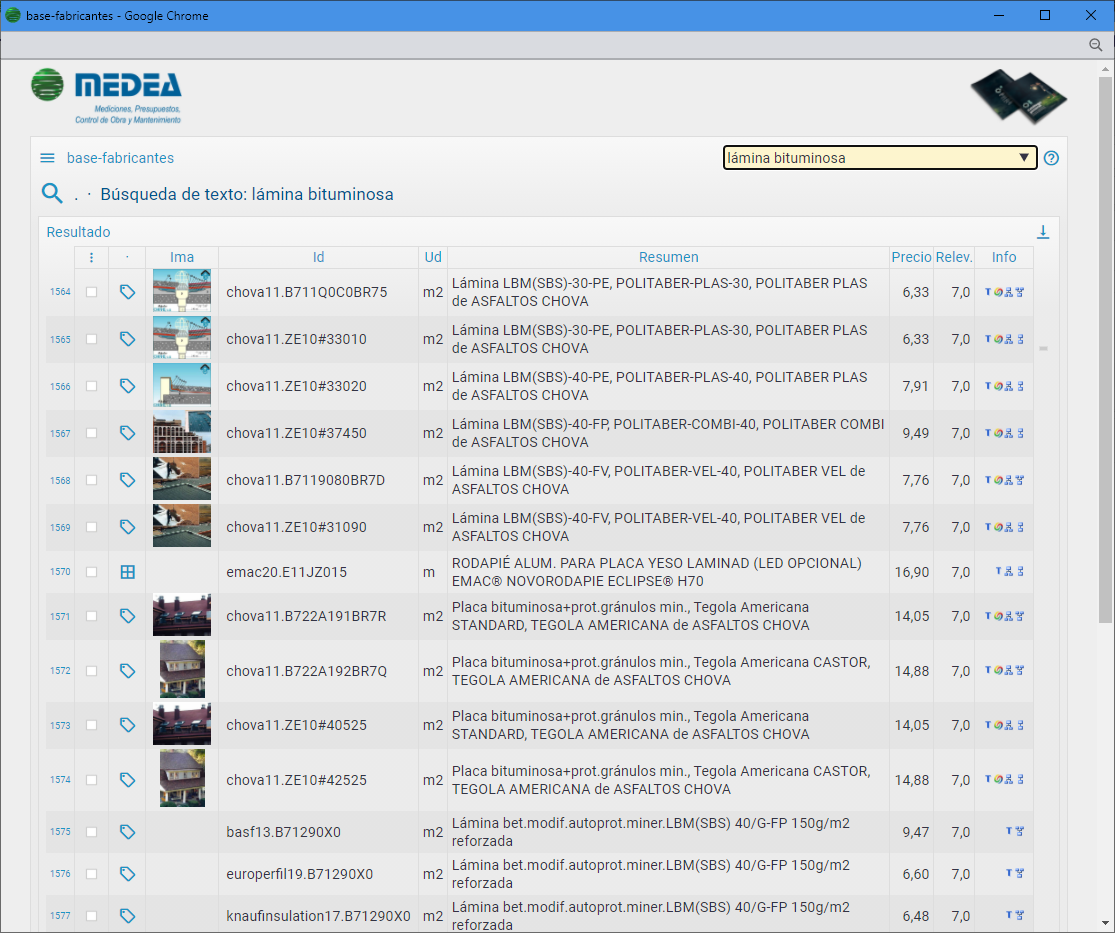The image size is (1115, 933).
Task: Check the checkbox for row 1564
Action: pyautogui.click(x=92, y=292)
